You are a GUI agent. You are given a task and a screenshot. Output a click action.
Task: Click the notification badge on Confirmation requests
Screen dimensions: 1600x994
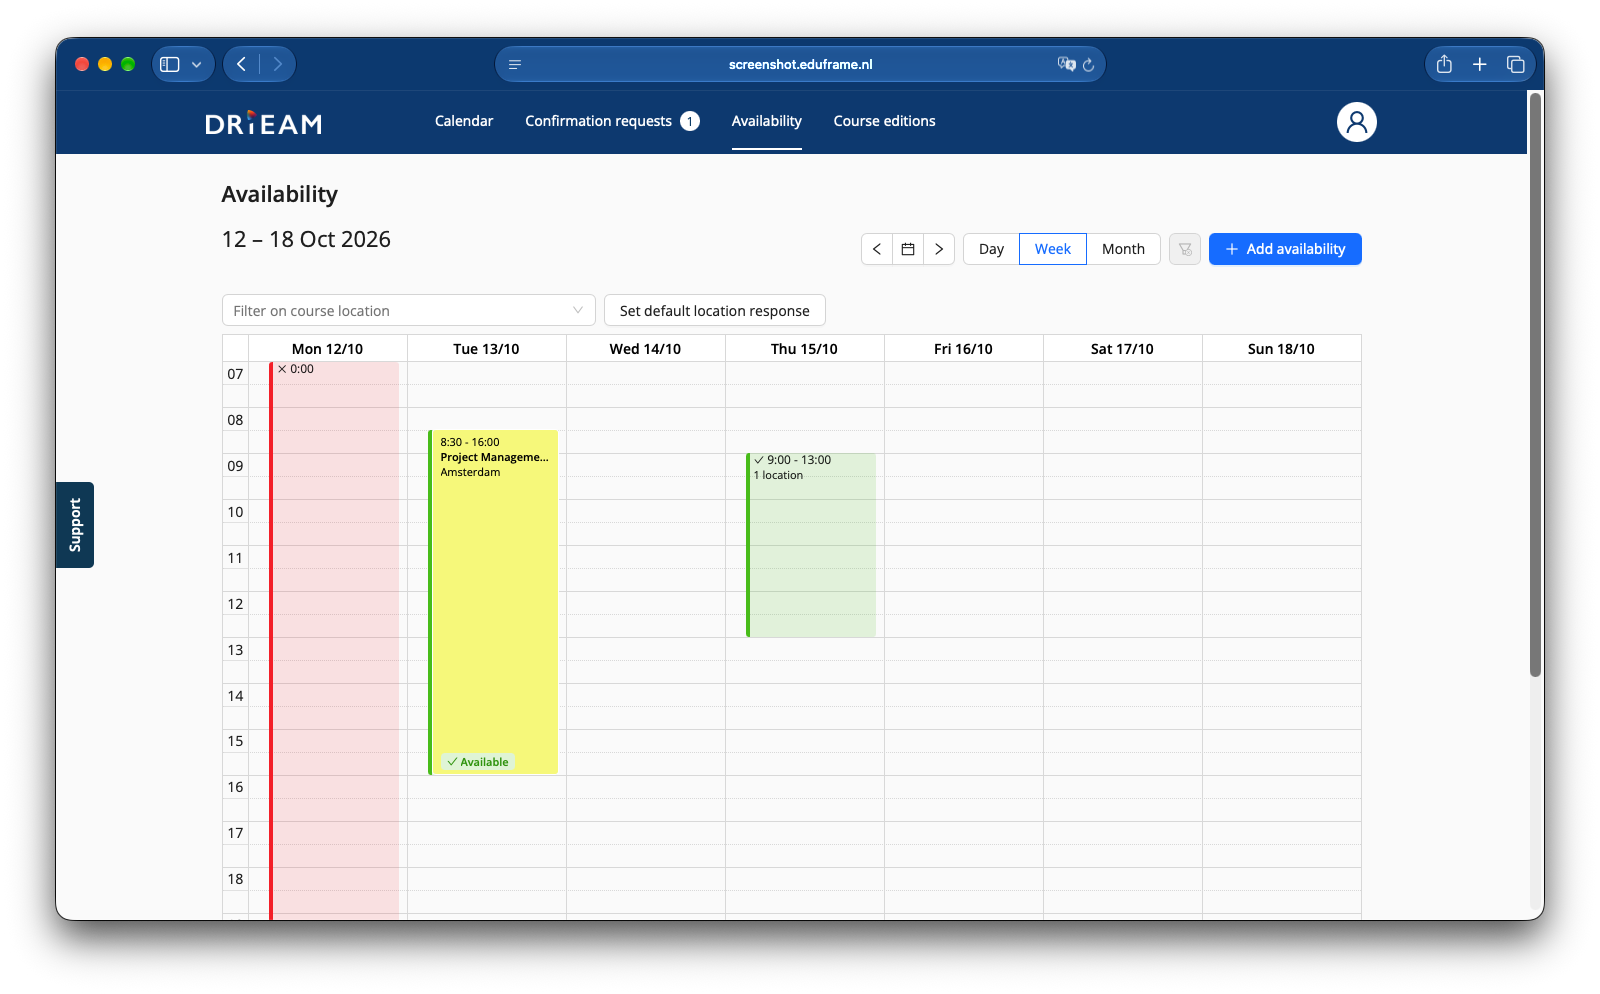pyautogui.click(x=690, y=121)
